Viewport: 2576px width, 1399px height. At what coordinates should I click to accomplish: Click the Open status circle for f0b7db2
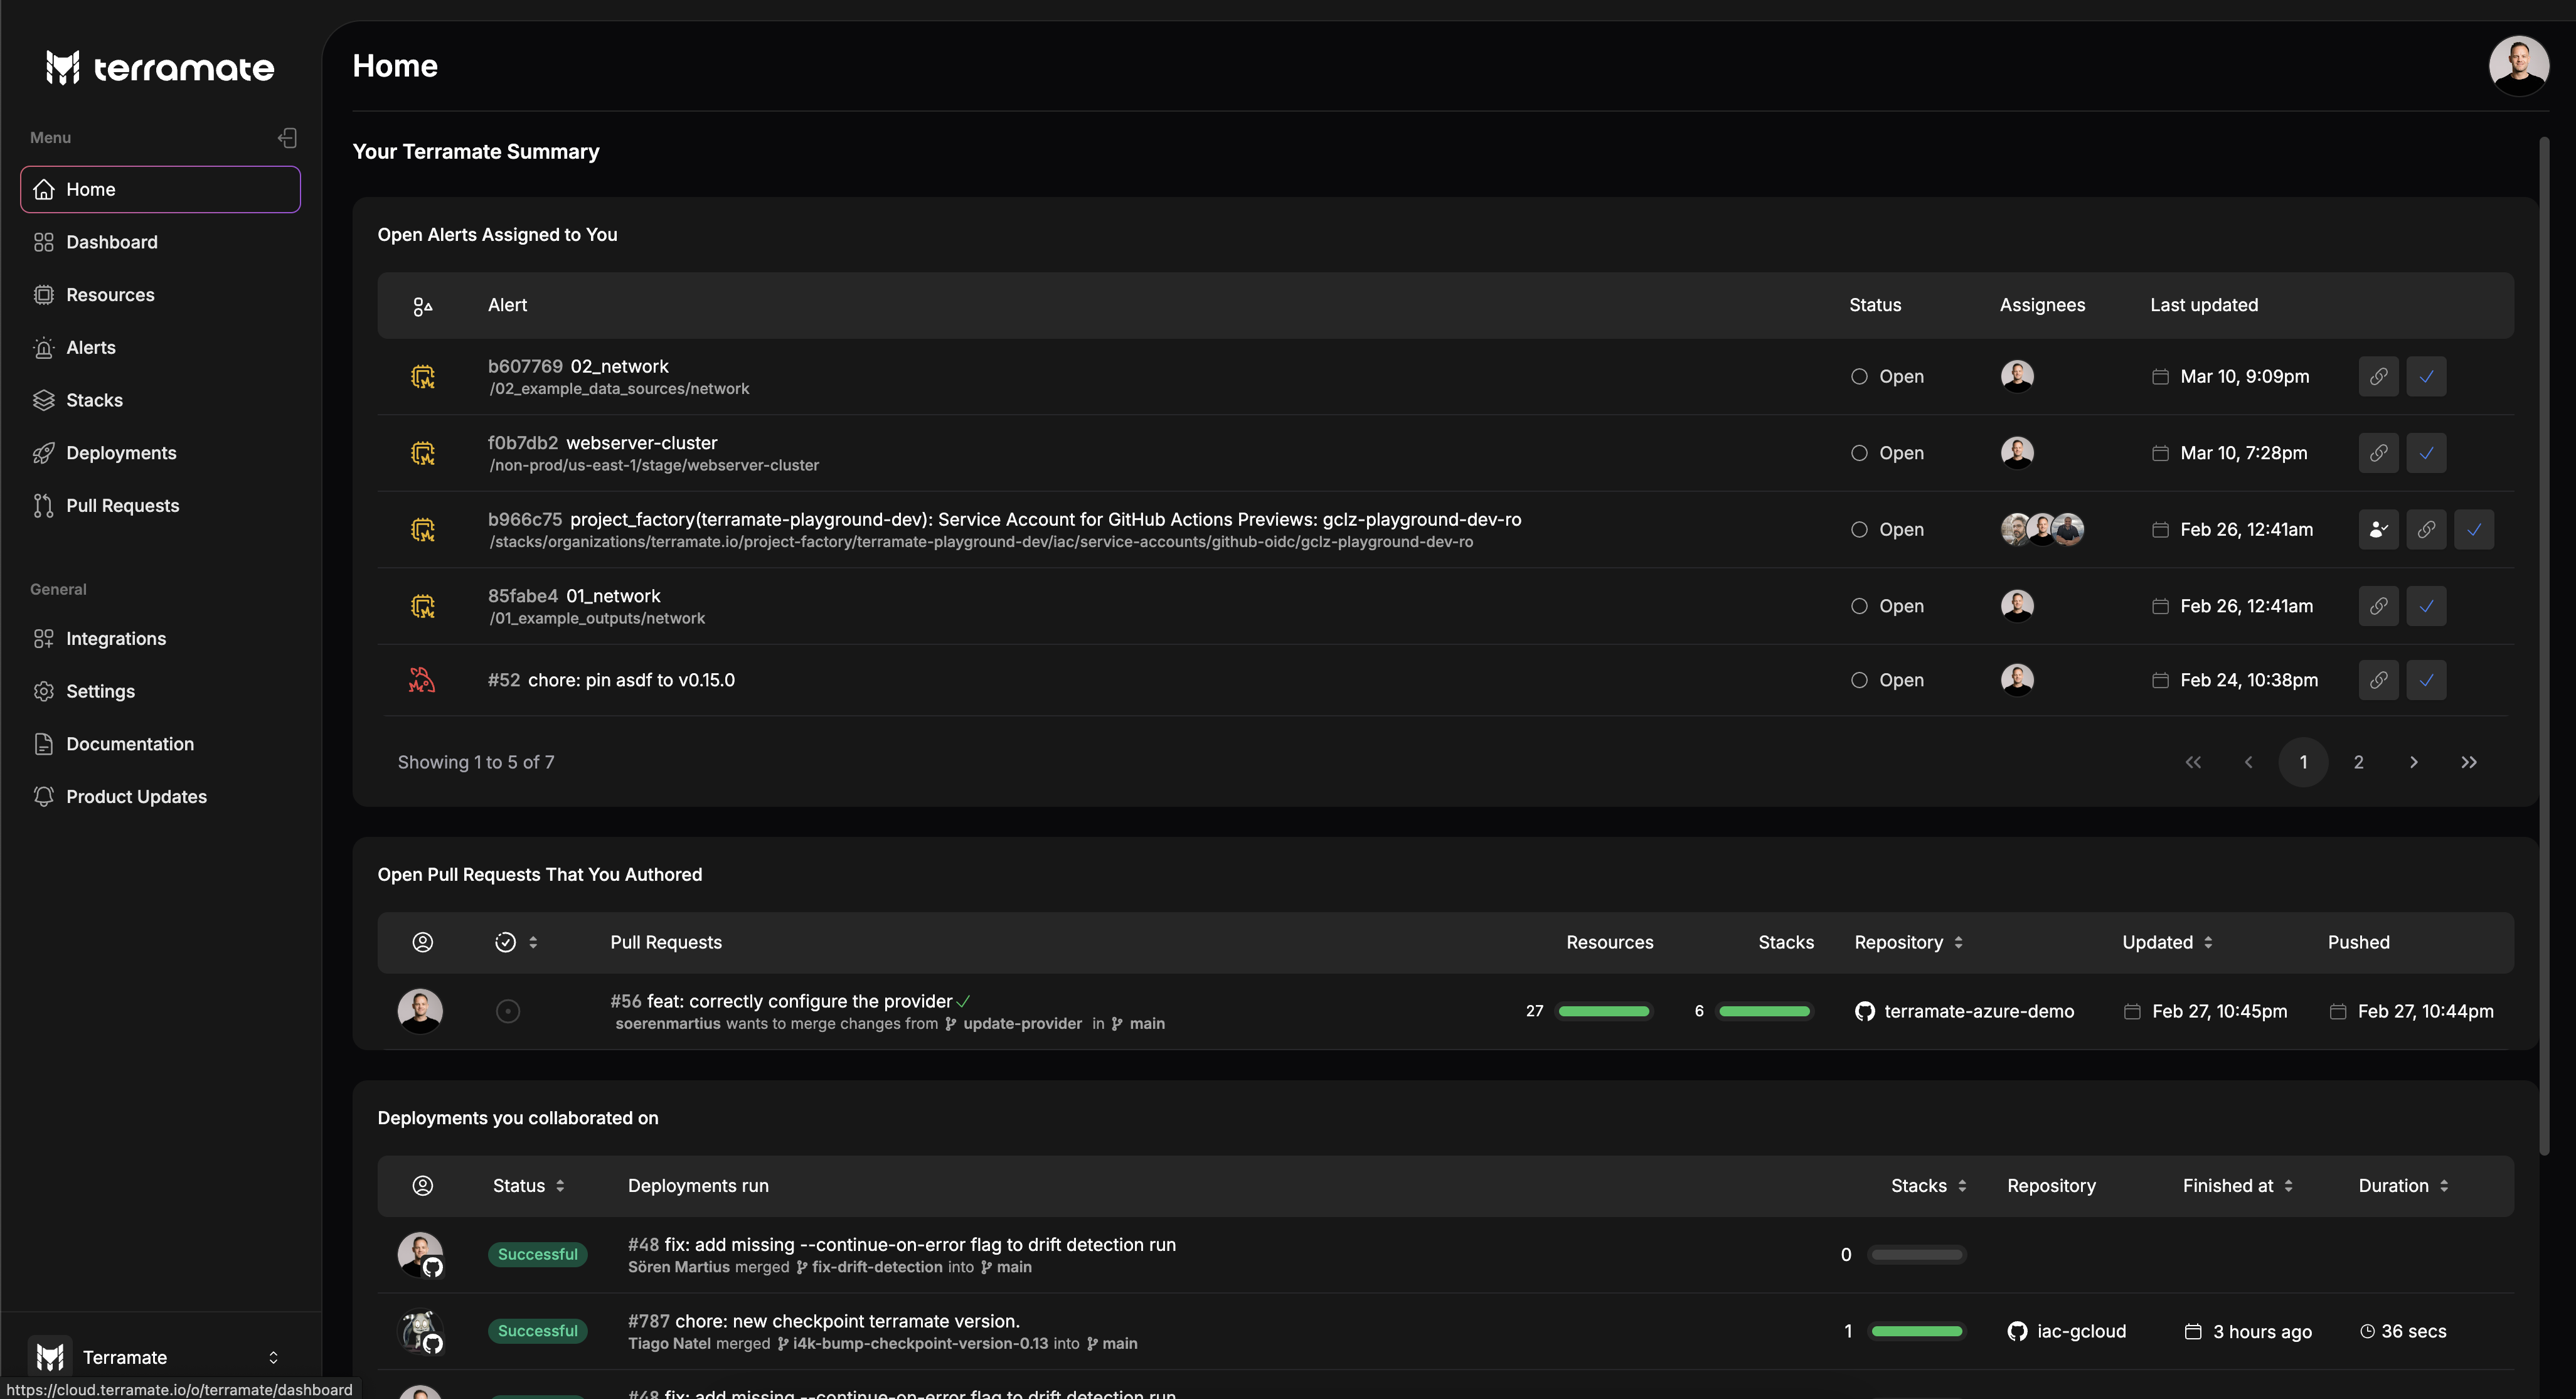(1859, 453)
